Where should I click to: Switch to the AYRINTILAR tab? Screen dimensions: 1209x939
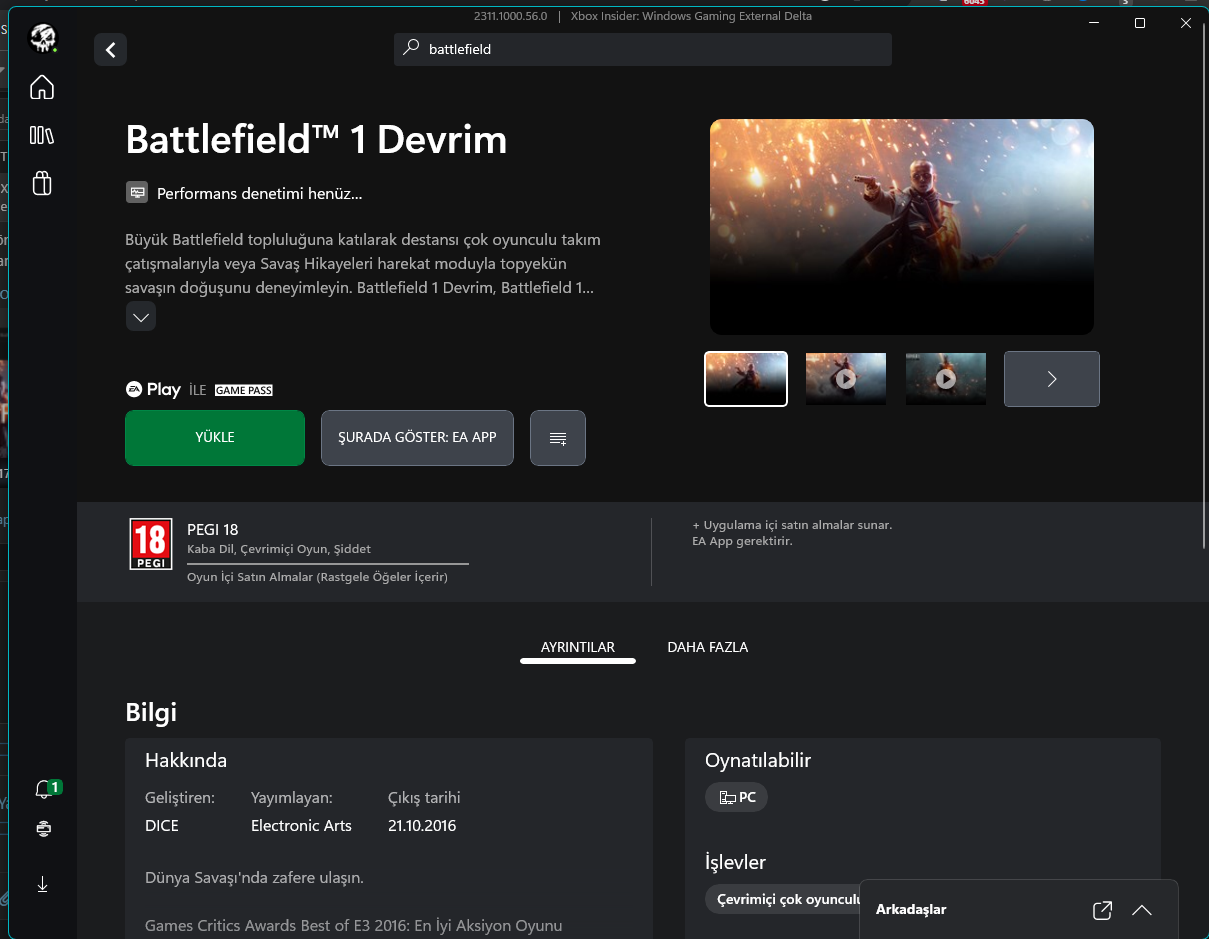point(578,648)
